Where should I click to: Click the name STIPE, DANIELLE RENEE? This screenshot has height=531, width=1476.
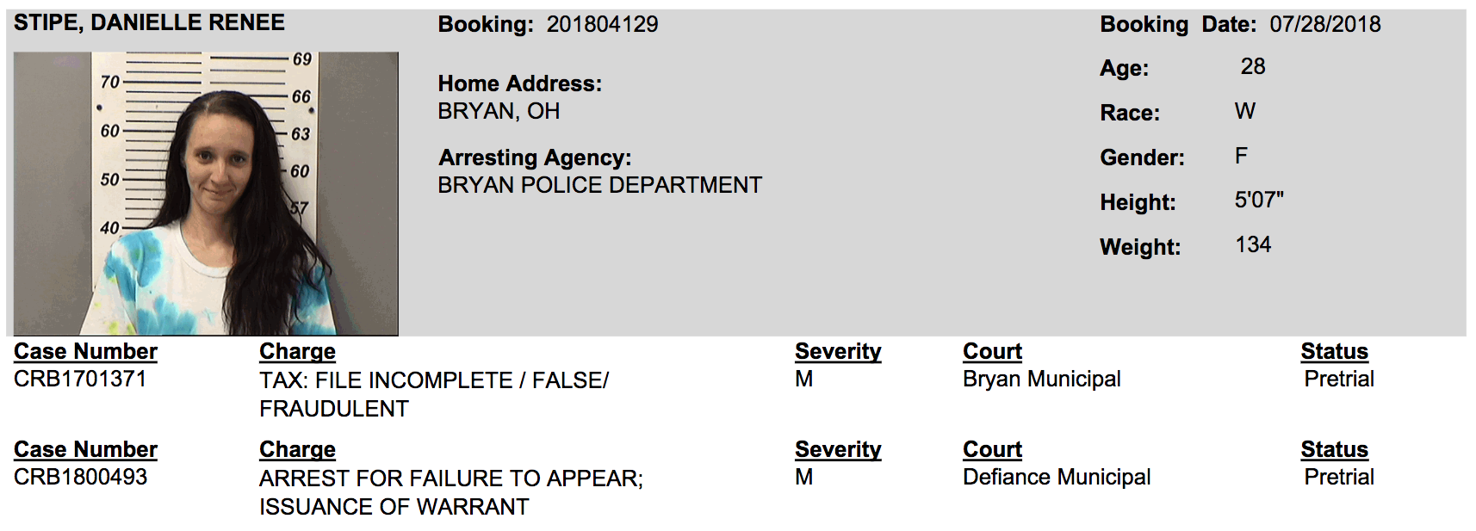tap(149, 23)
